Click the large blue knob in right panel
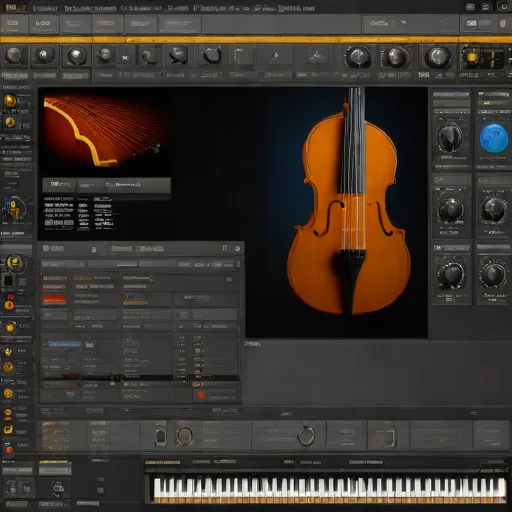 tap(494, 138)
